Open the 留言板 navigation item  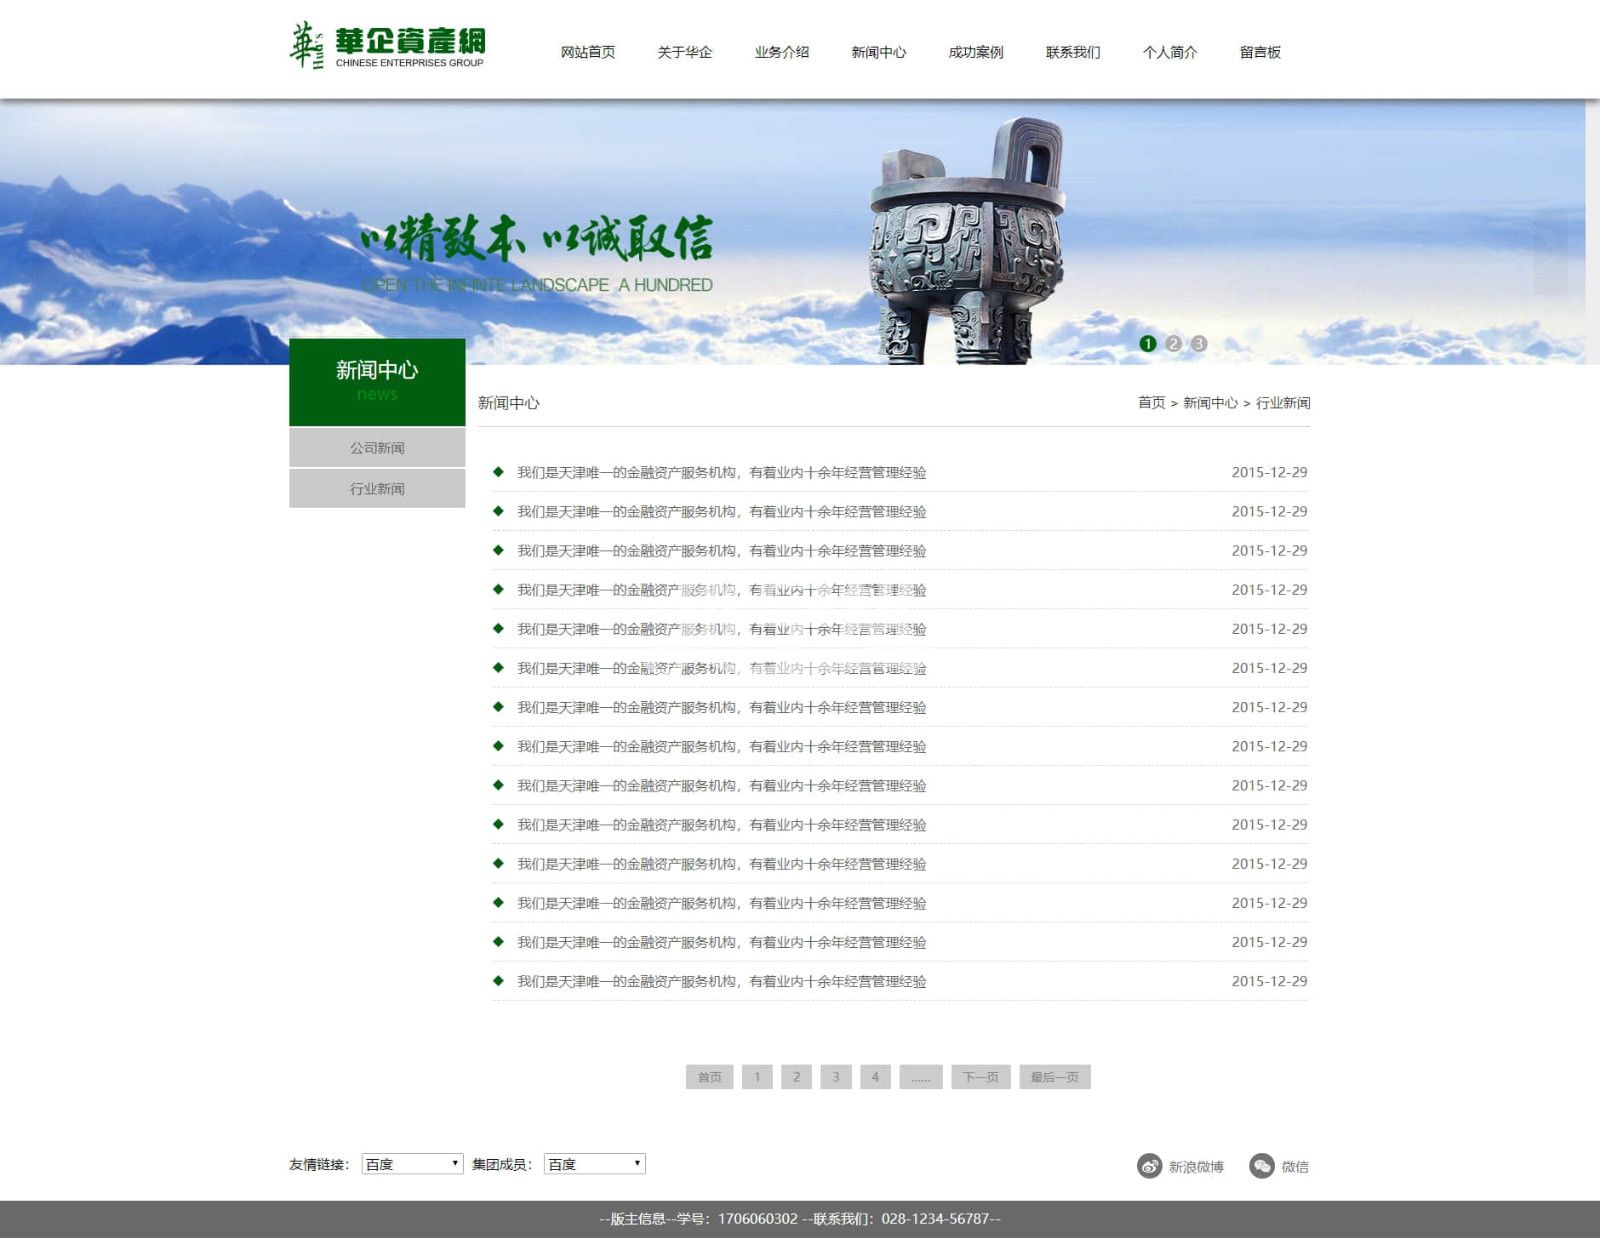click(x=1260, y=52)
